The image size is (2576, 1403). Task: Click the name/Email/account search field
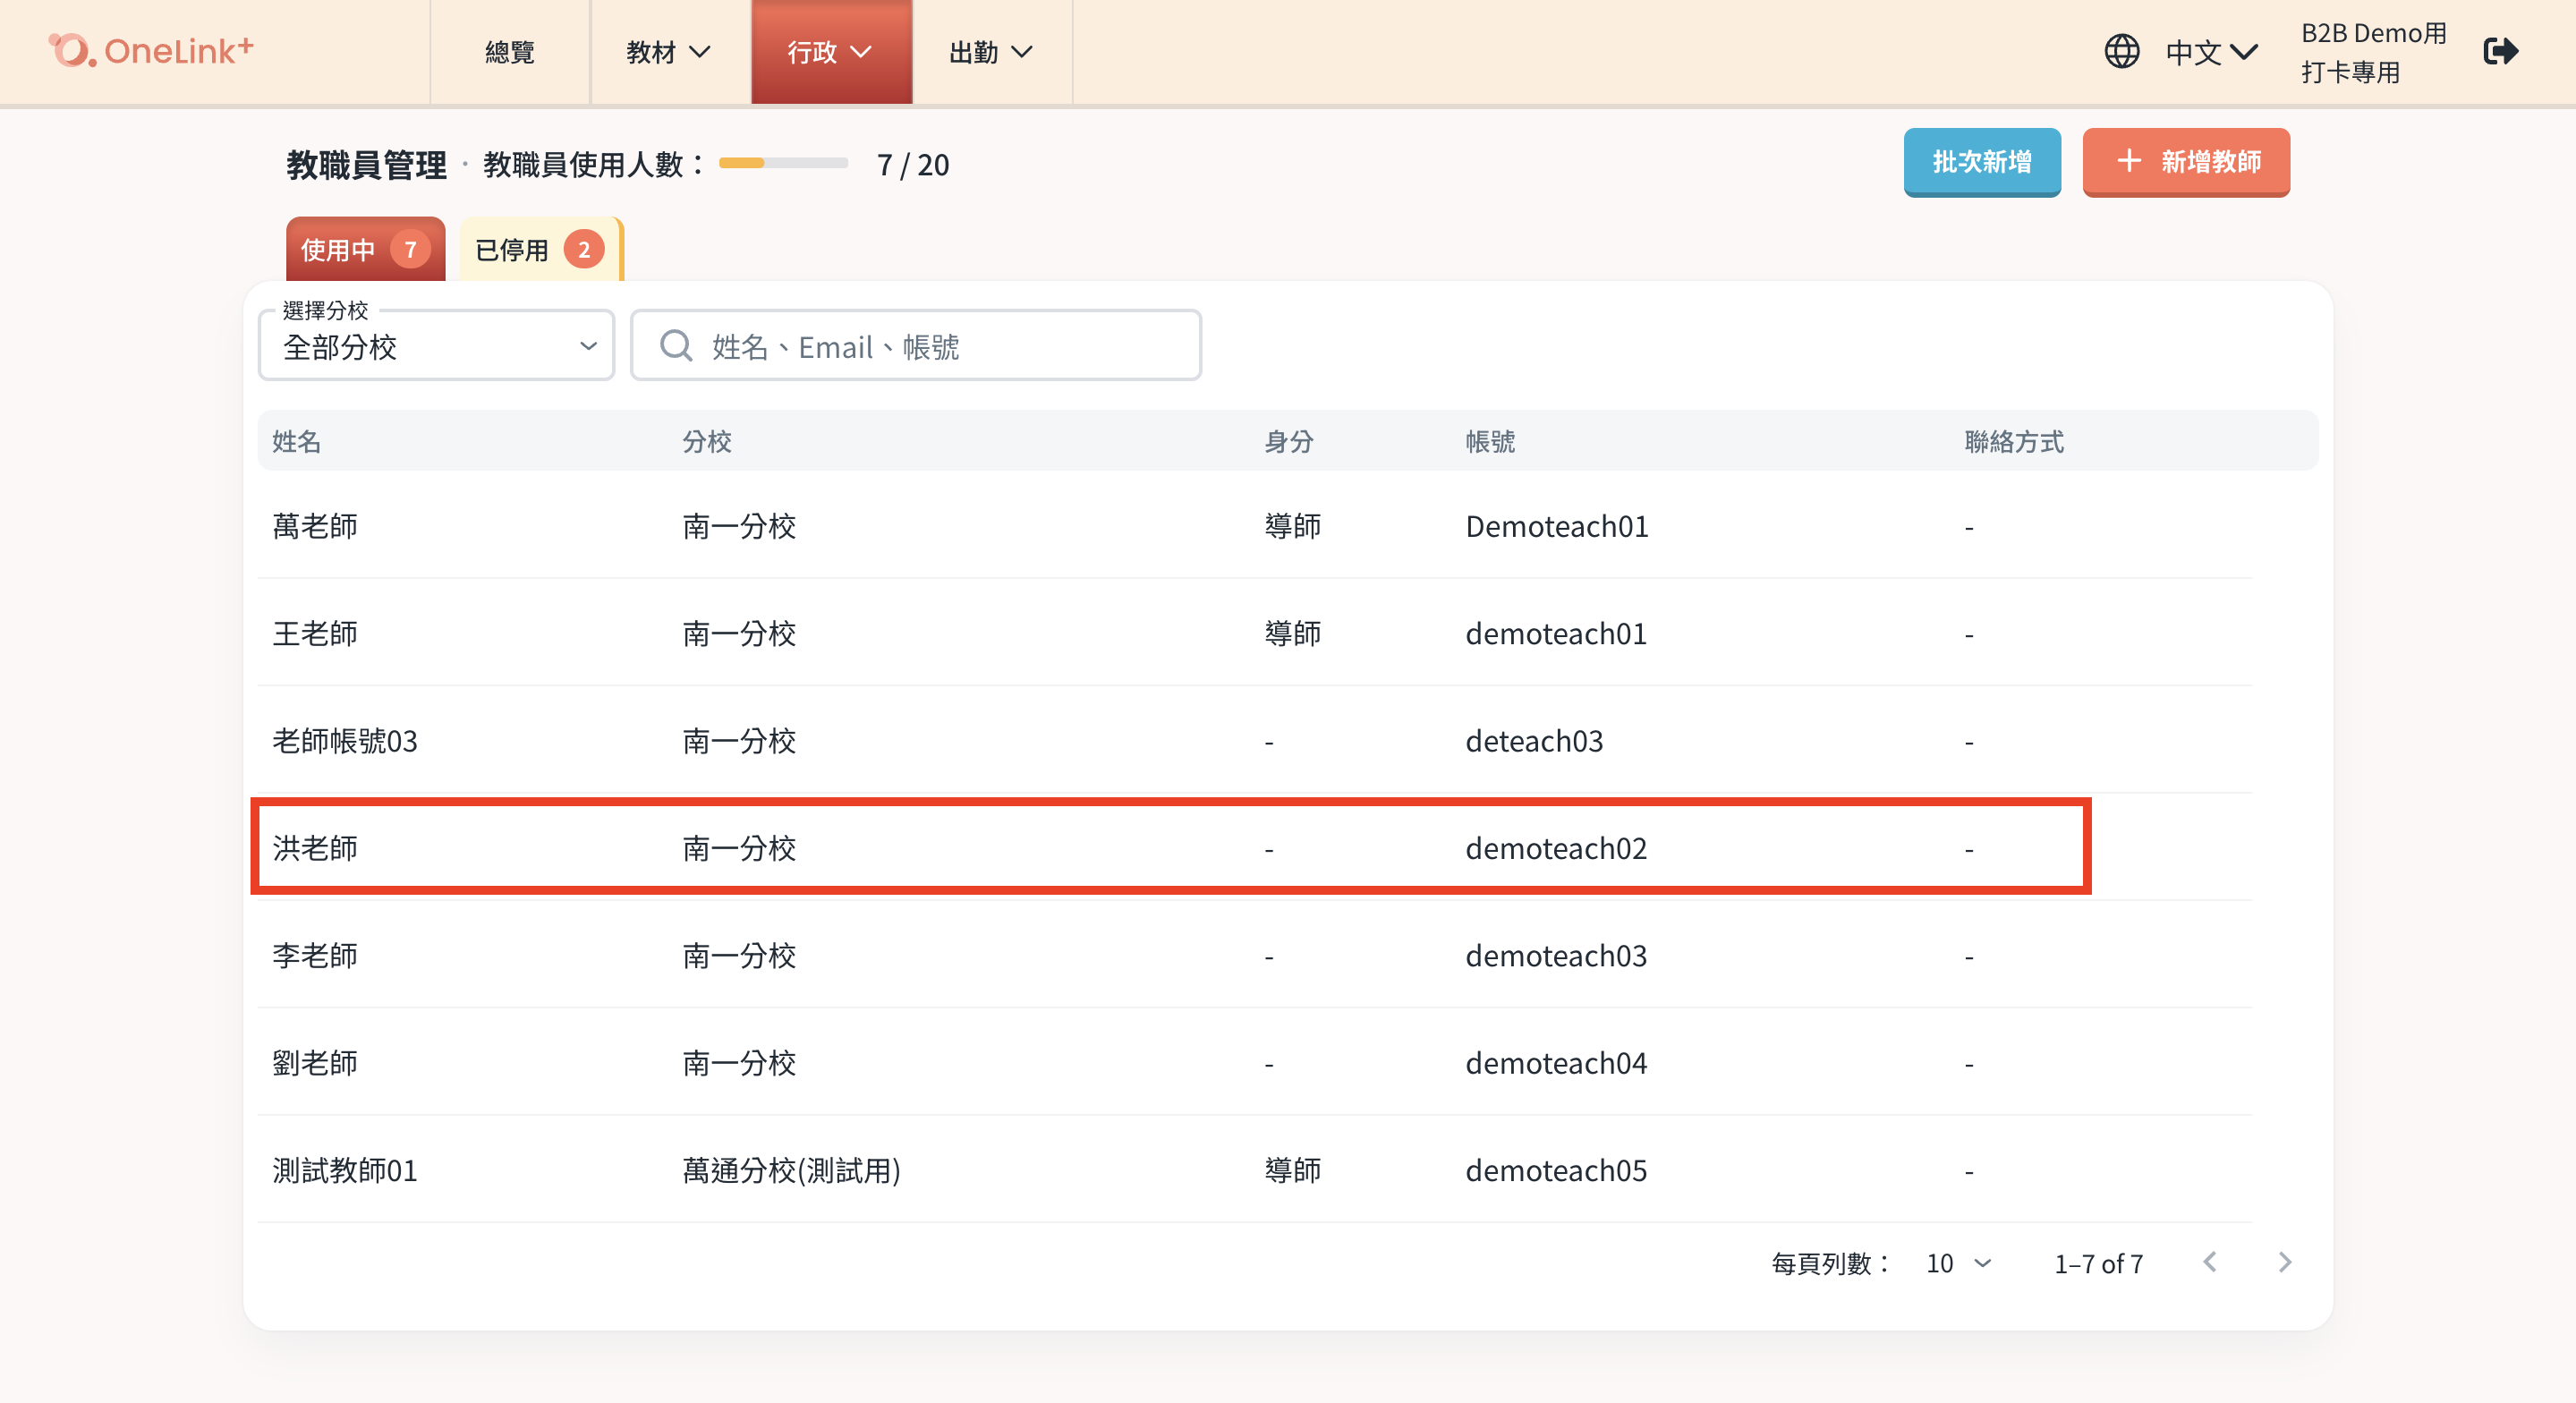[916, 346]
